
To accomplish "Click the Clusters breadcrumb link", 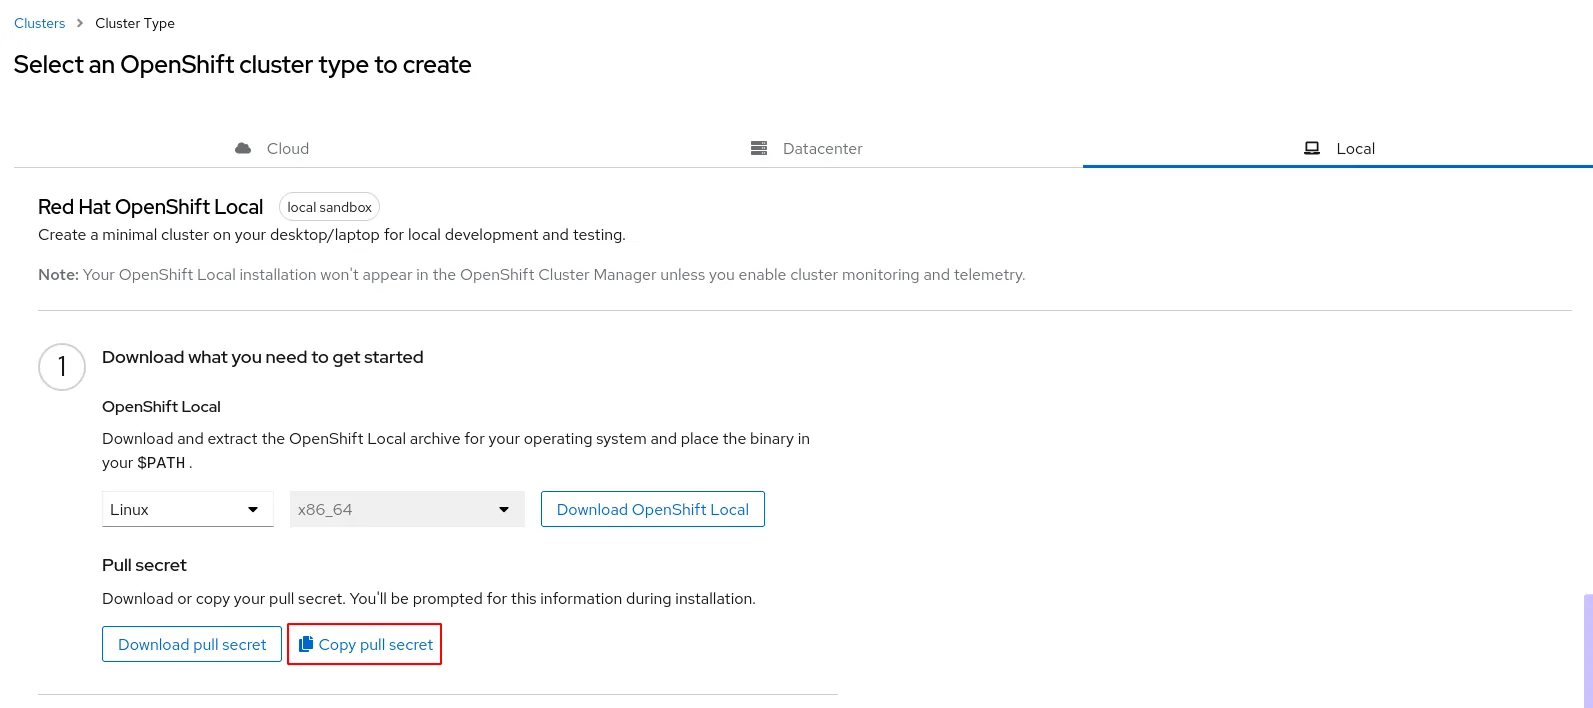I will 40,23.
